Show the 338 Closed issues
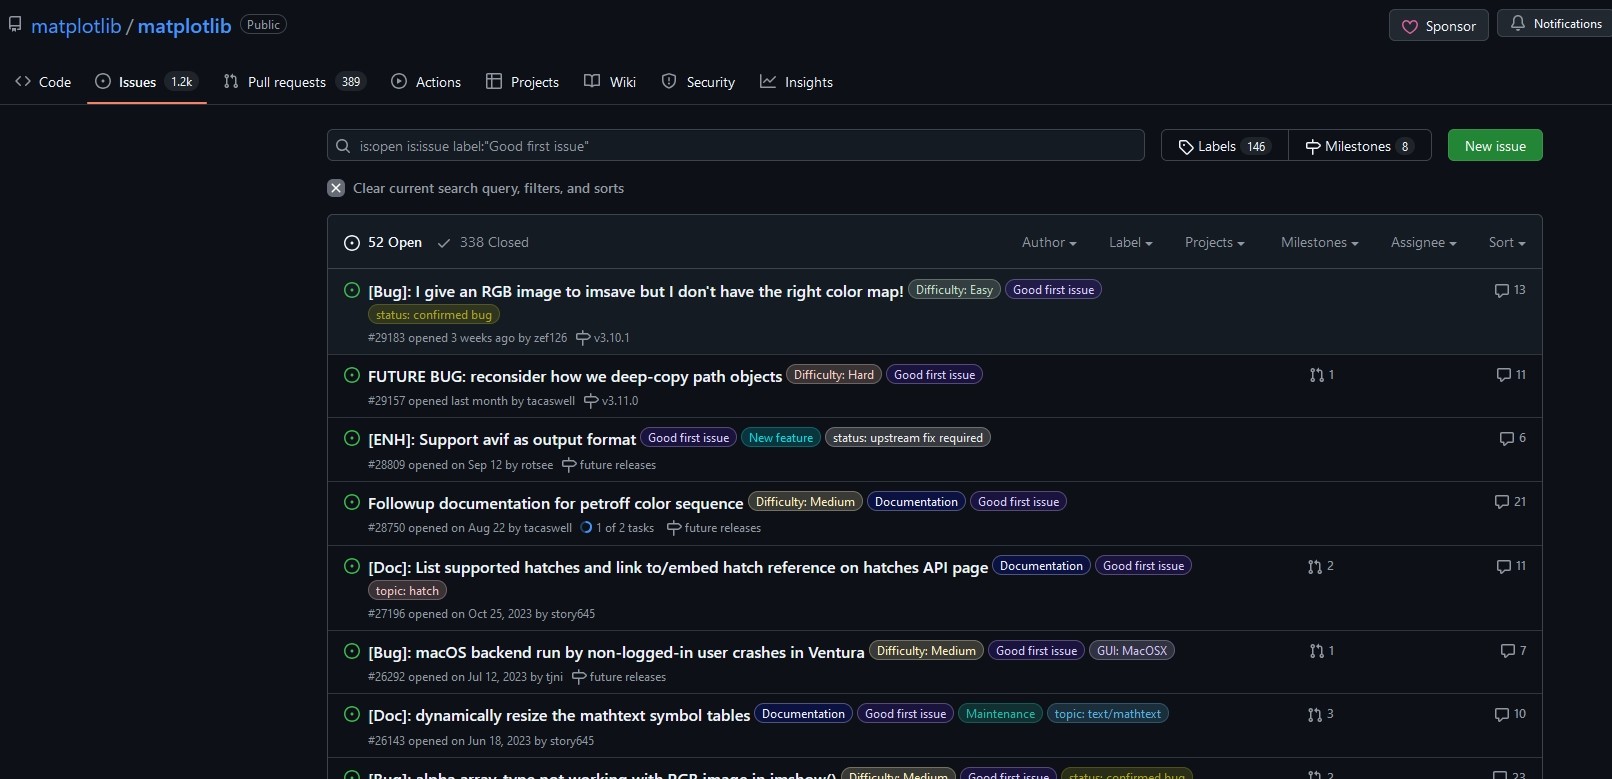The image size is (1612, 779). click(483, 242)
